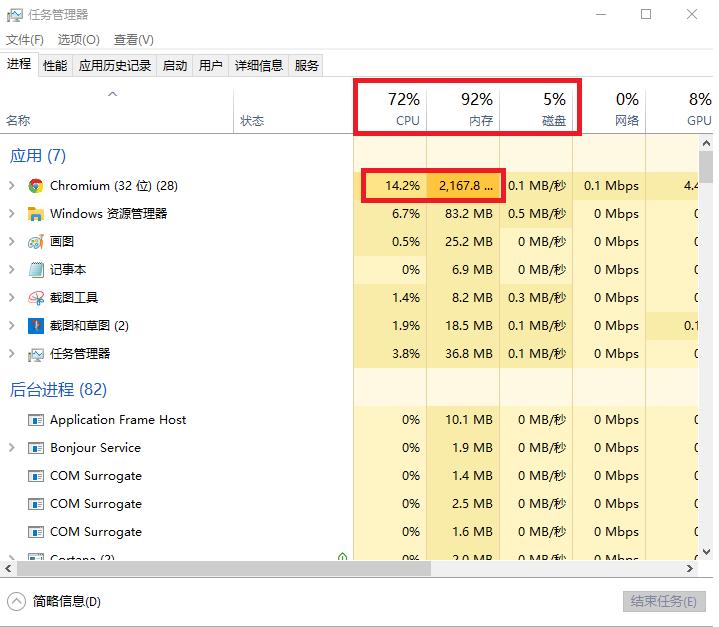Switch to the 用户 tab

(x=210, y=66)
